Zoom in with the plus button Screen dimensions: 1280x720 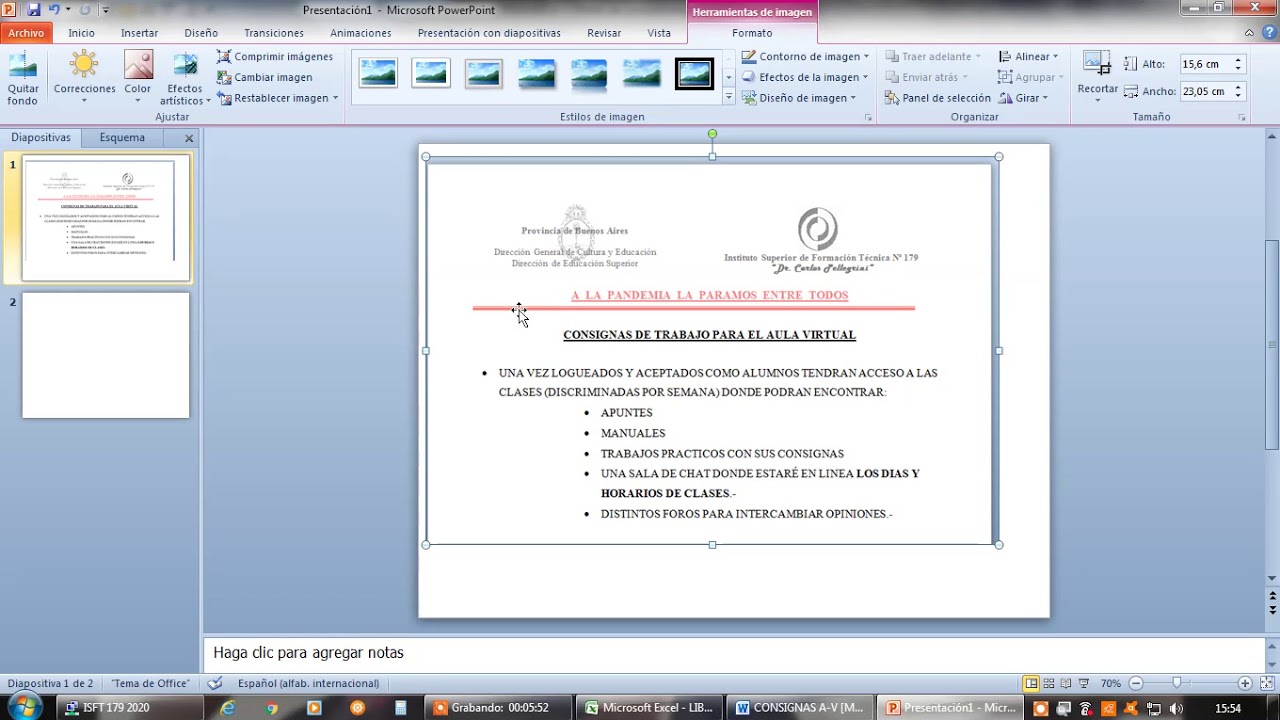tap(1245, 683)
